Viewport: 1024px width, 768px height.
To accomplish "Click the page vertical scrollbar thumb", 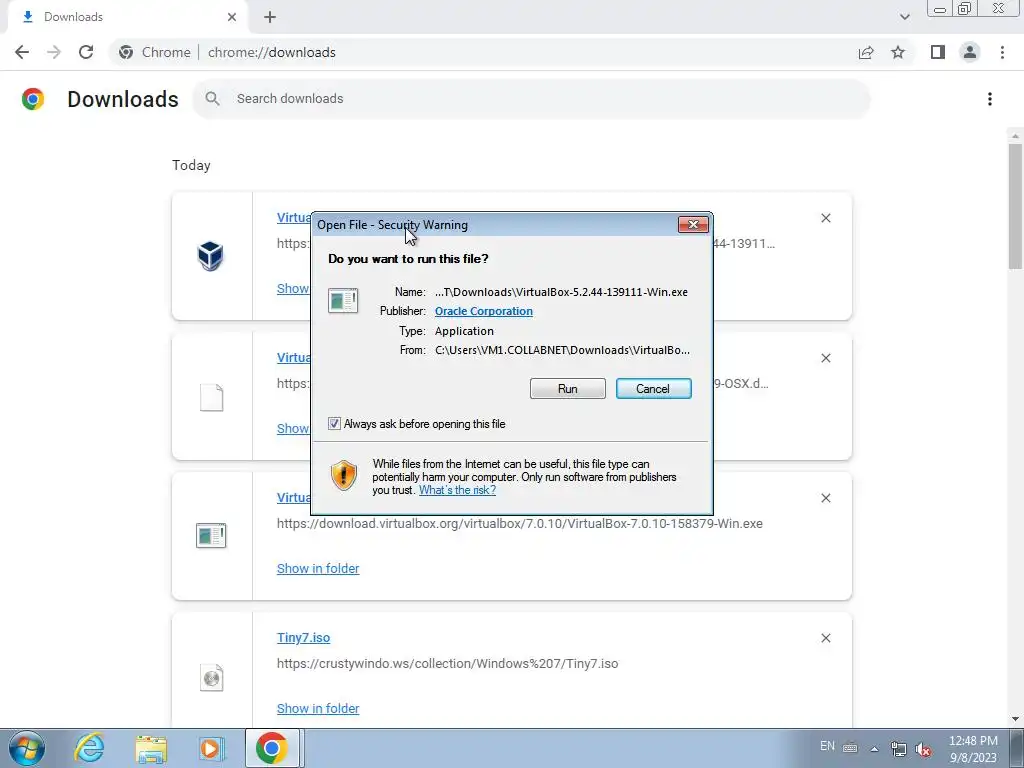I will (x=1015, y=206).
